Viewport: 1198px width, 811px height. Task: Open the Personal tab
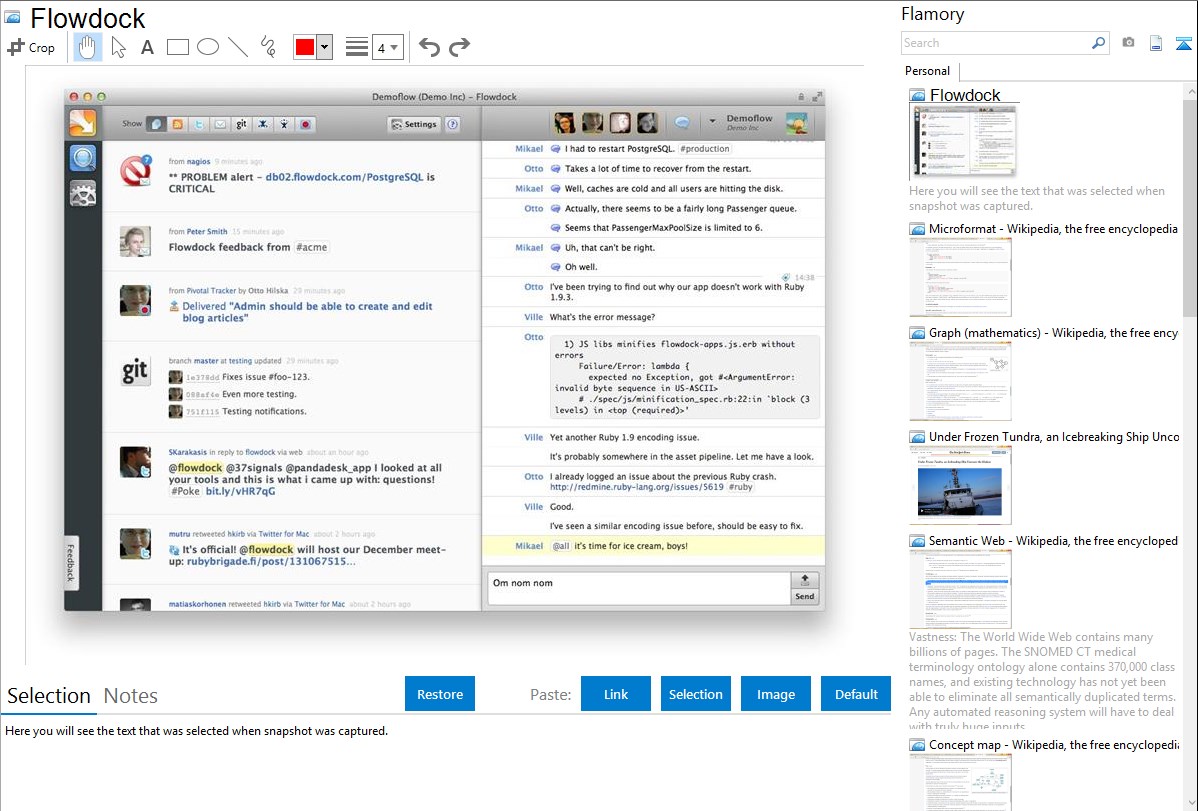(x=928, y=71)
